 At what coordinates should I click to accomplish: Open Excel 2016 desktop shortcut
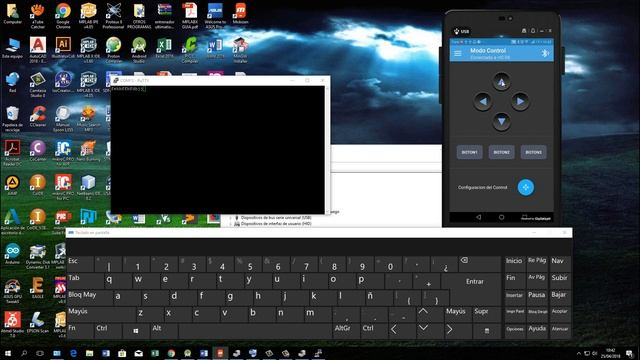(164, 47)
